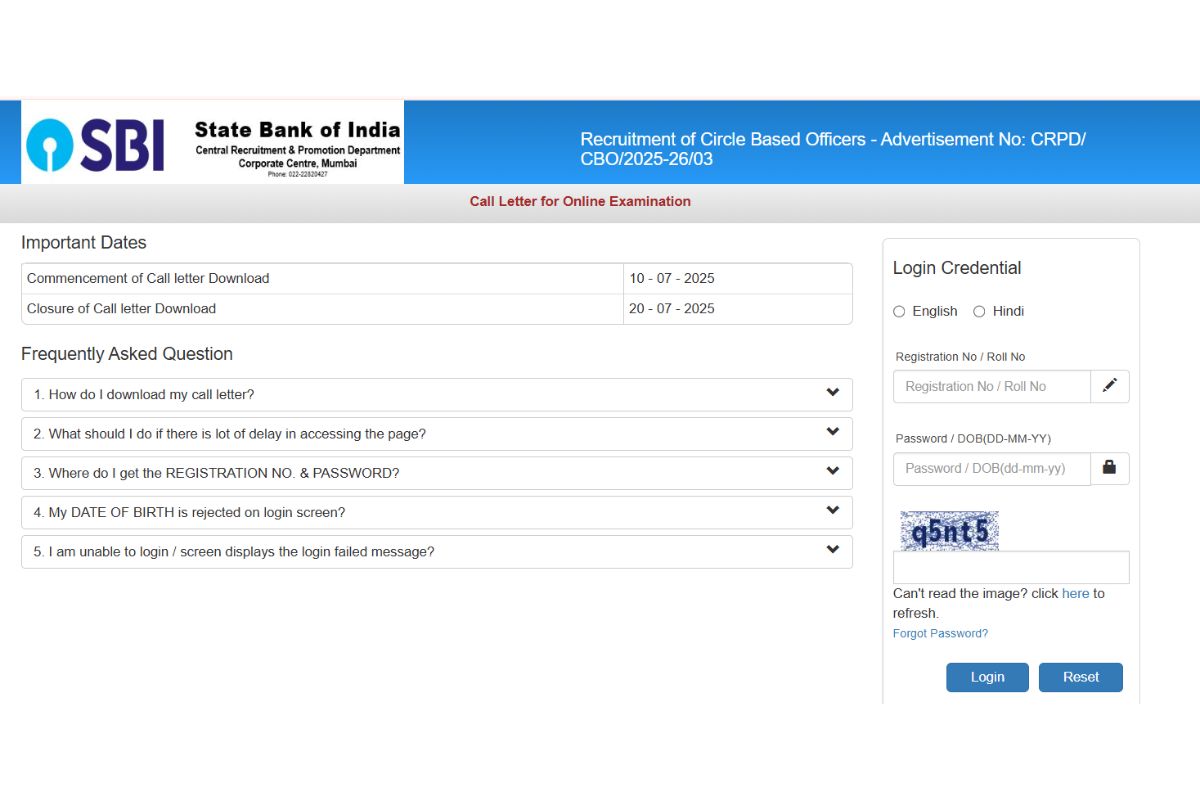Click the SBI logo in header
Viewport: 1200px width, 800px height.
click(x=95, y=146)
